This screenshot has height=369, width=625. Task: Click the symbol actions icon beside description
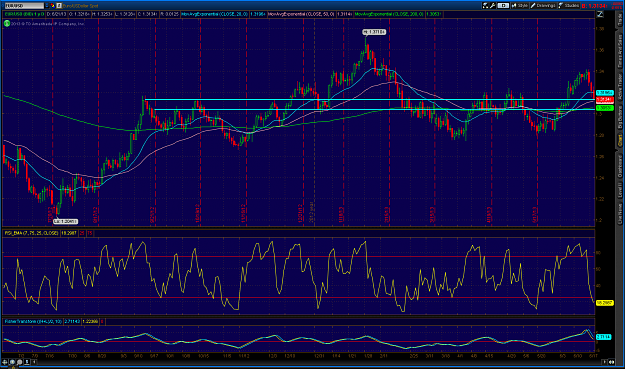[59, 6]
